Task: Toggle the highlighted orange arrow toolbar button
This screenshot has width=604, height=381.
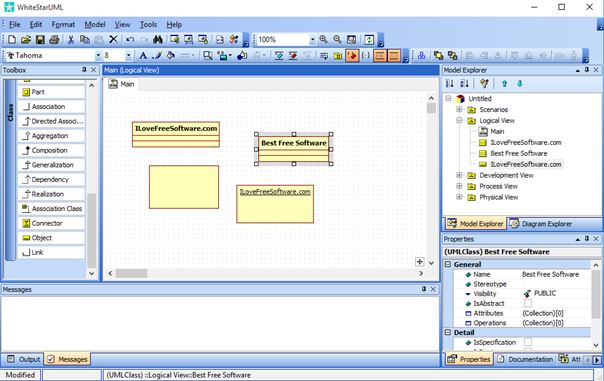Action: [x=352, y=55]
